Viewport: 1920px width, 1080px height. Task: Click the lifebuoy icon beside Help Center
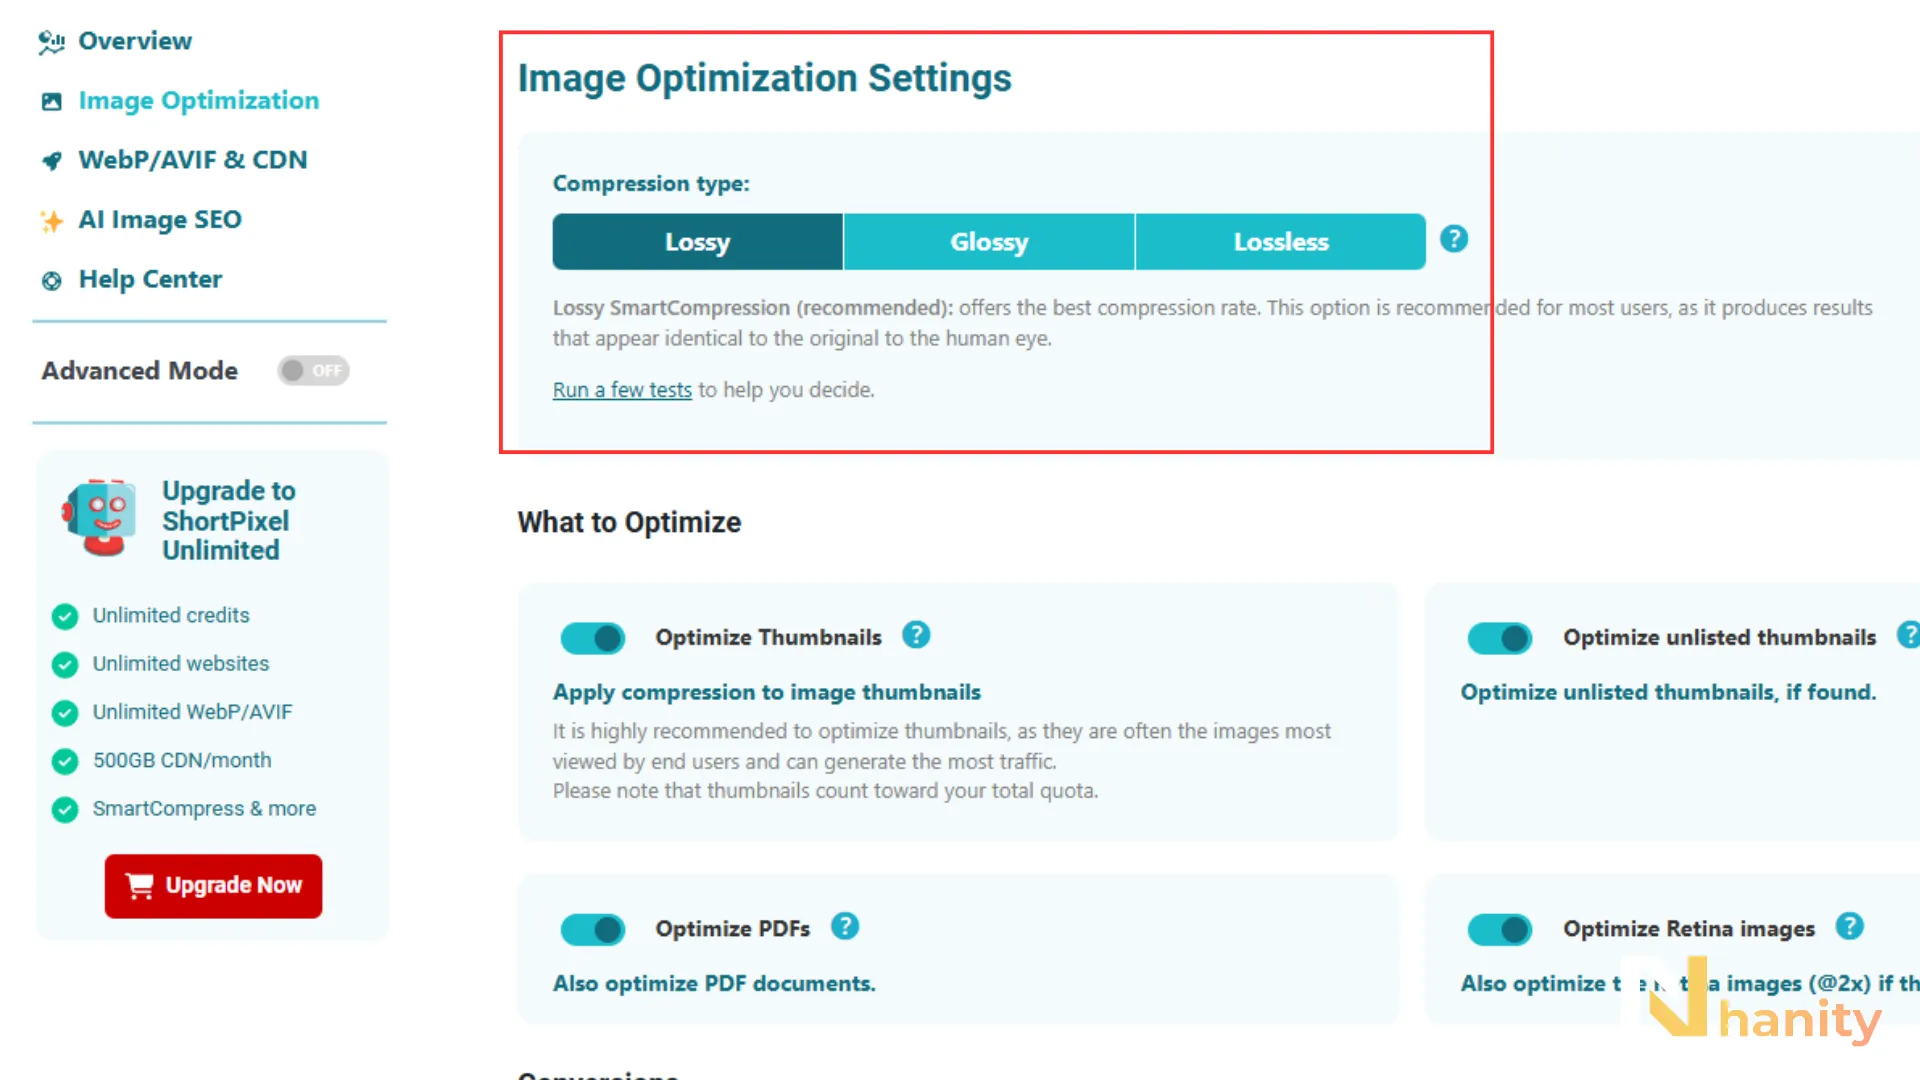click(52, 281)
